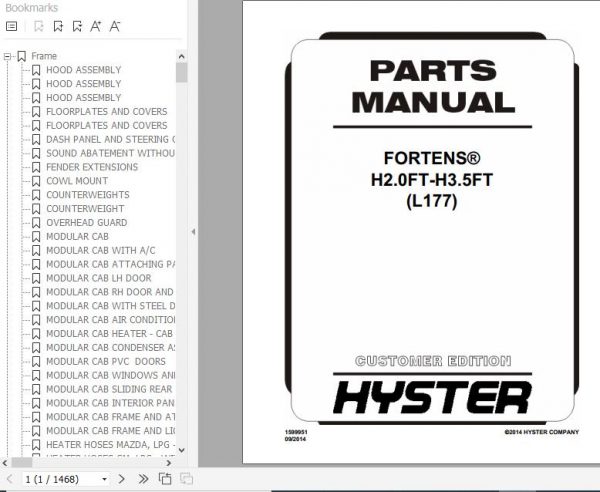Open the MODULAR CAB ATTACHING bookmark
Screen dimensions: 600x492
[110, 264]
